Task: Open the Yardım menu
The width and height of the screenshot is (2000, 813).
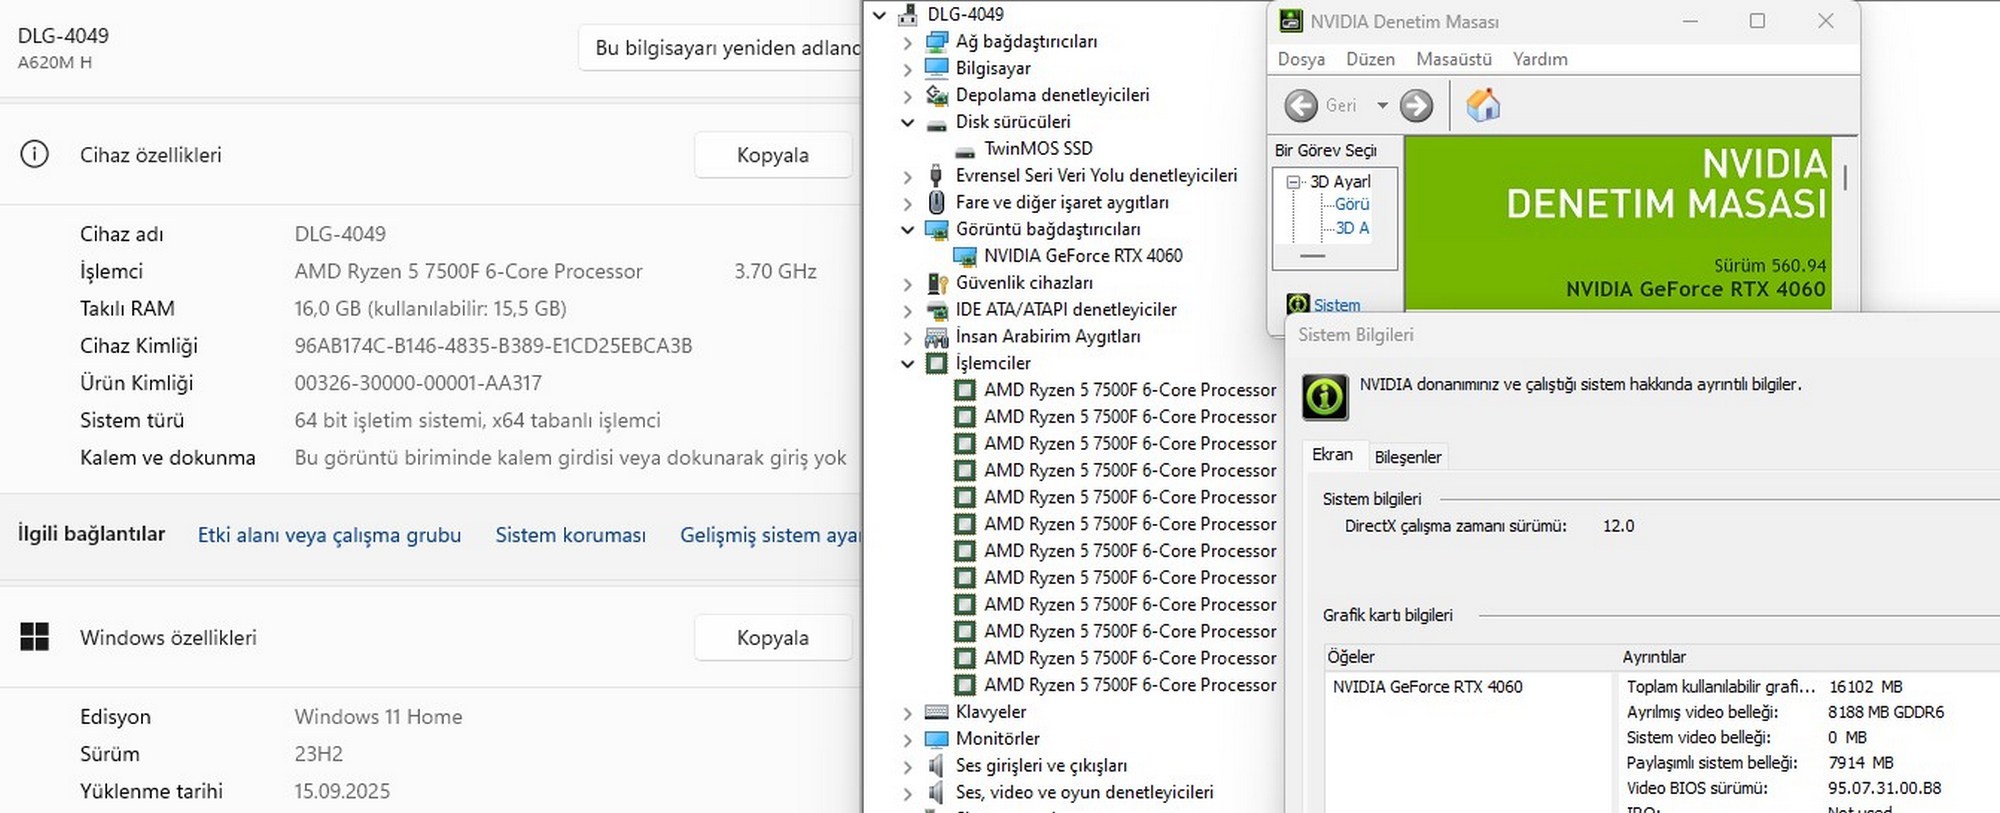Action: [x=1540, y=59]
